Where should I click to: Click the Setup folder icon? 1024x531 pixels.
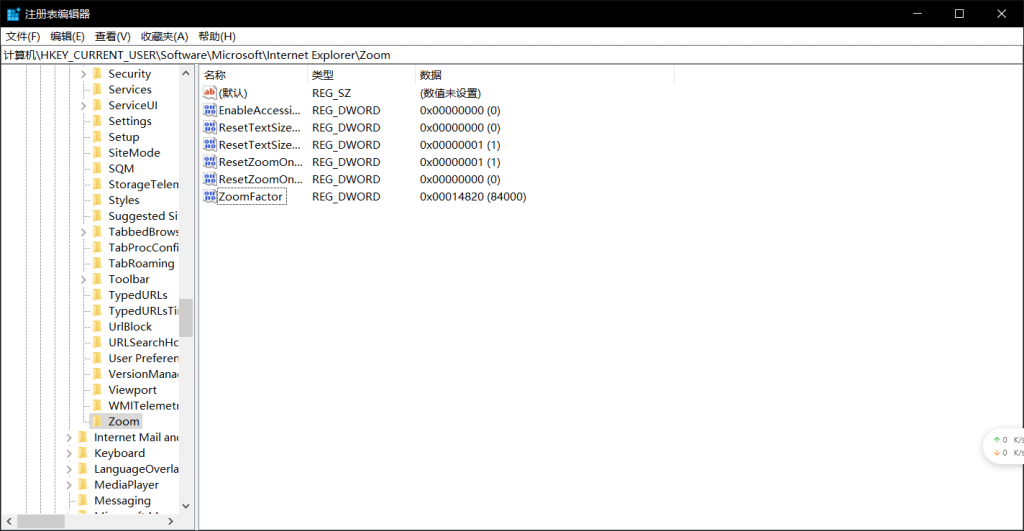[x=98, y=137]
